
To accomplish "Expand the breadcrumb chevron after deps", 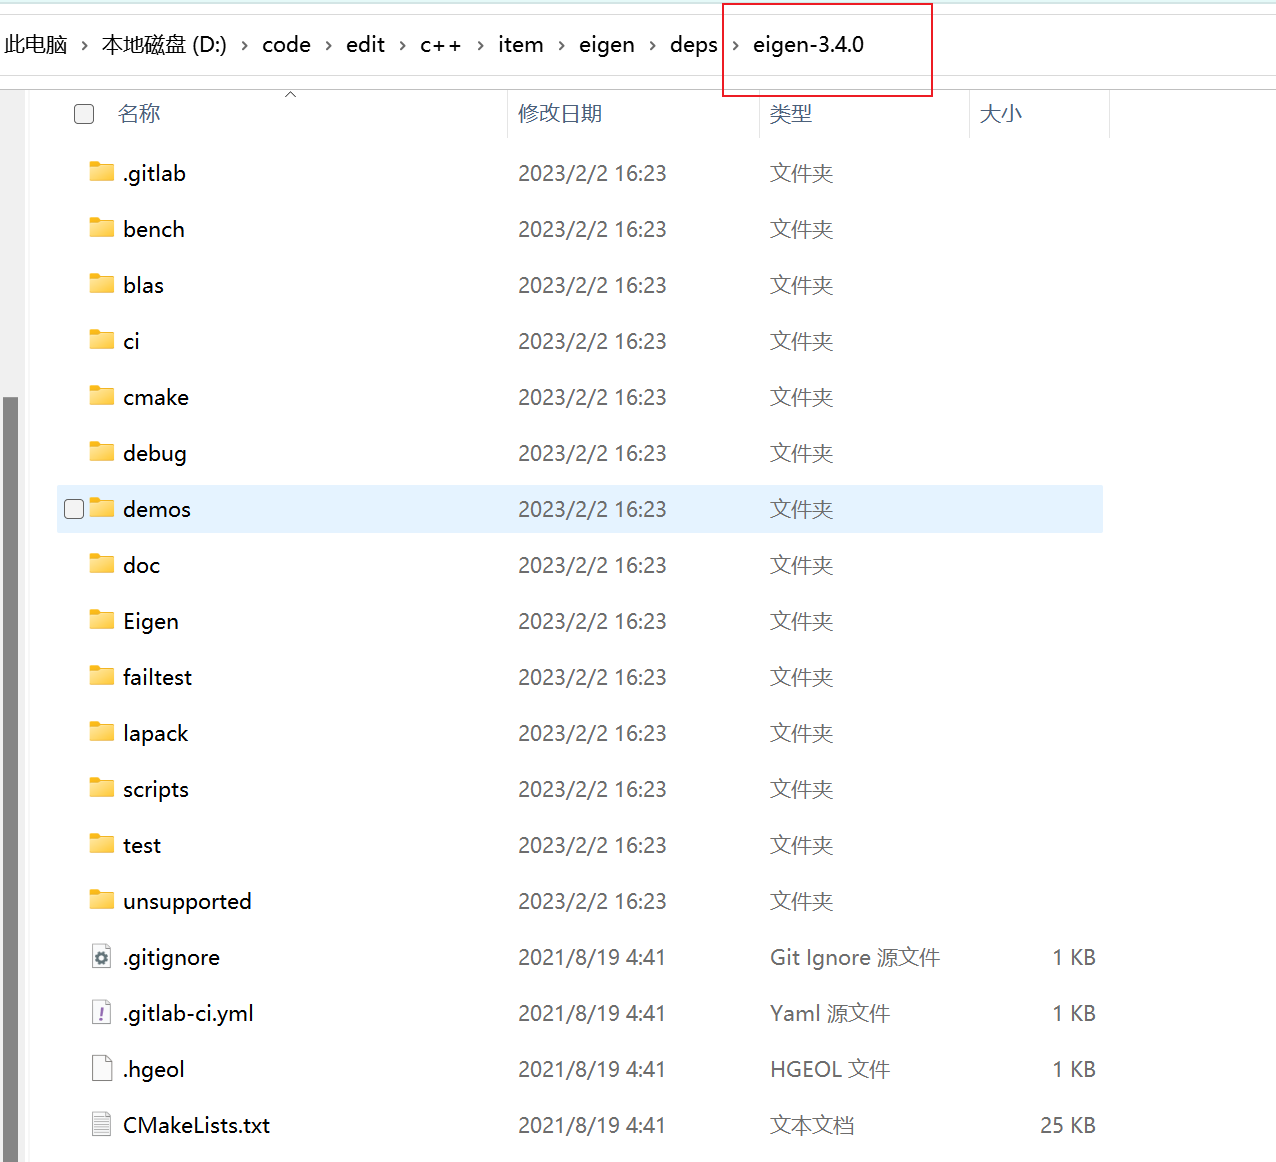I will click(x=735, y=44).
